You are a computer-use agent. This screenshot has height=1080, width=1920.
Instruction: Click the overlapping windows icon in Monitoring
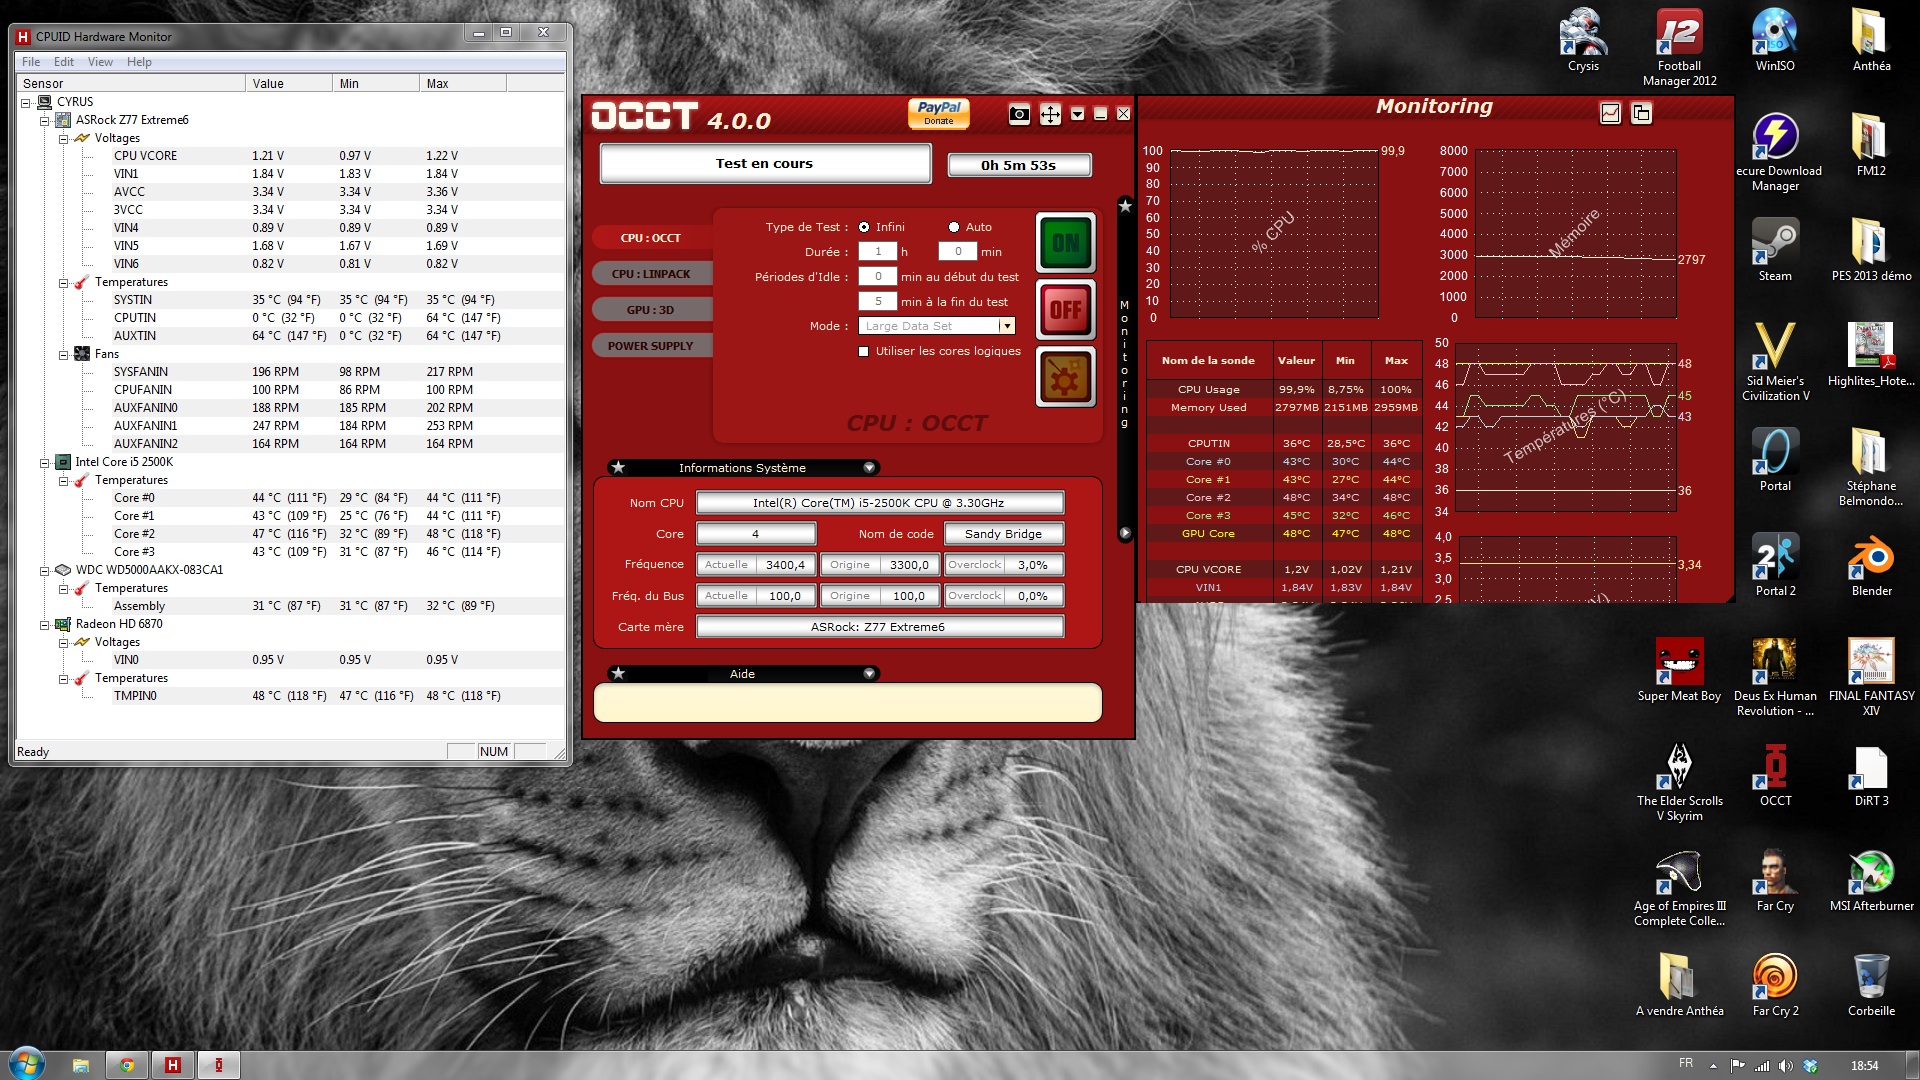[1641, 113]
